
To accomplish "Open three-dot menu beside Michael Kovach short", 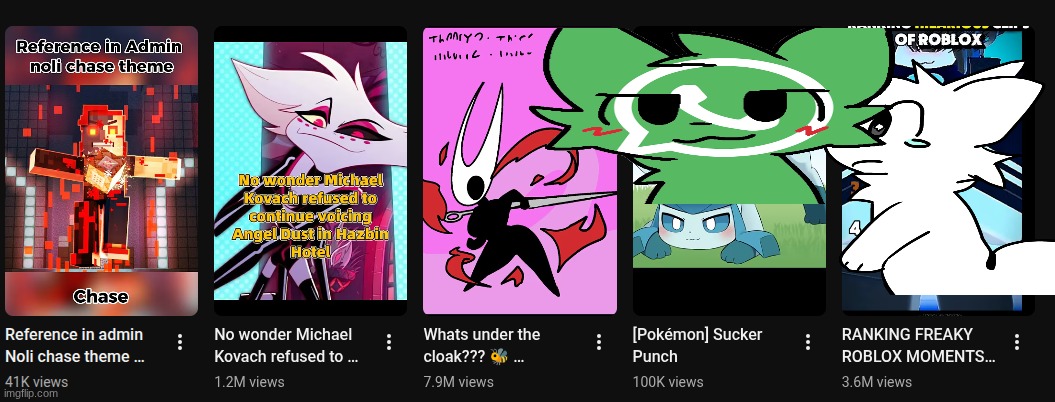I will point(389,342).
